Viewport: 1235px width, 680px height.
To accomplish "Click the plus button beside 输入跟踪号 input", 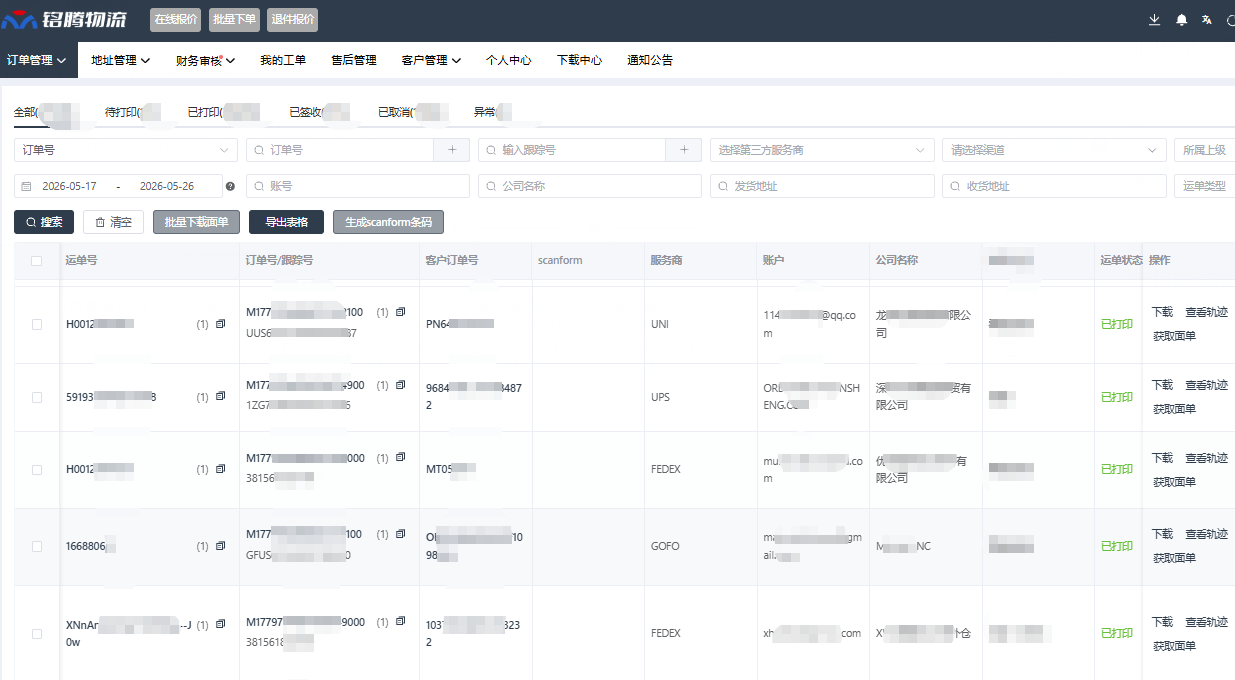I will tap(684, 150).
